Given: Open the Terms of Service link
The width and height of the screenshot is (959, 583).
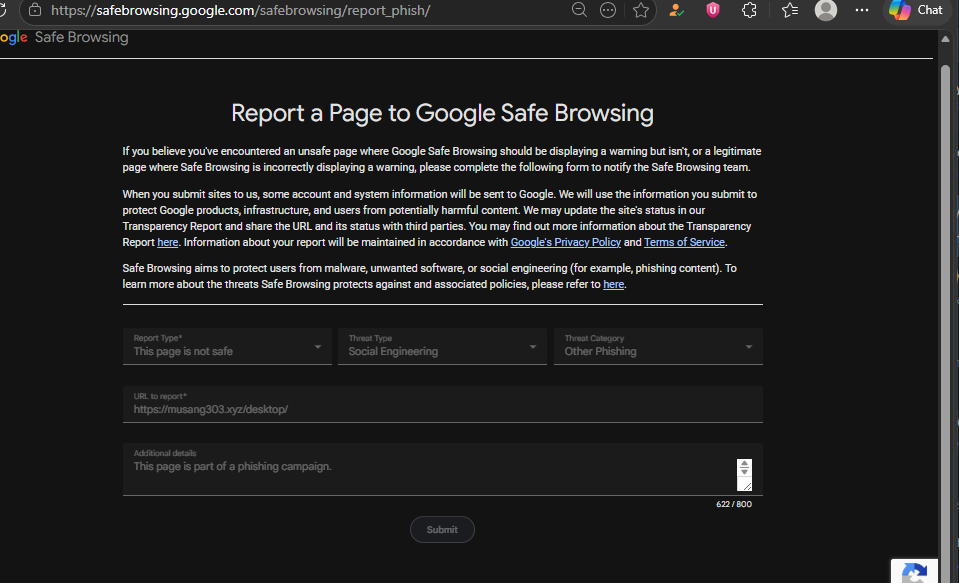Looking at the screenshot, I should pos(684,242).
